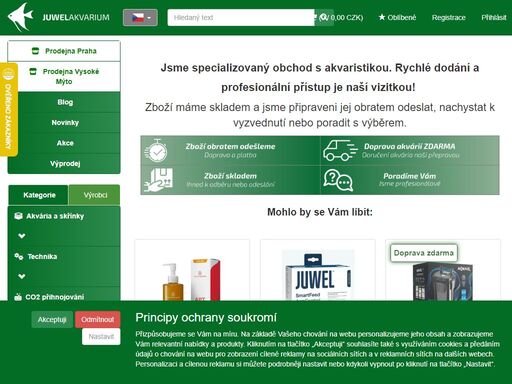Reject cookies with the Odmítnout button
The width and height of the screenshot is (512, 384).
[x=97, y=319]
